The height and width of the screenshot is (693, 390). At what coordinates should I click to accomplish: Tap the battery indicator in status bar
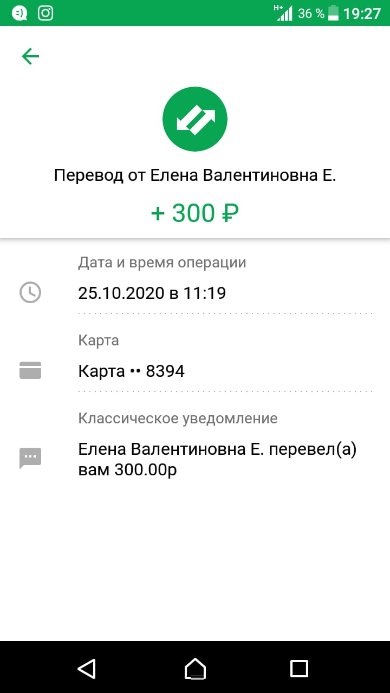click(x=334, y=13)
